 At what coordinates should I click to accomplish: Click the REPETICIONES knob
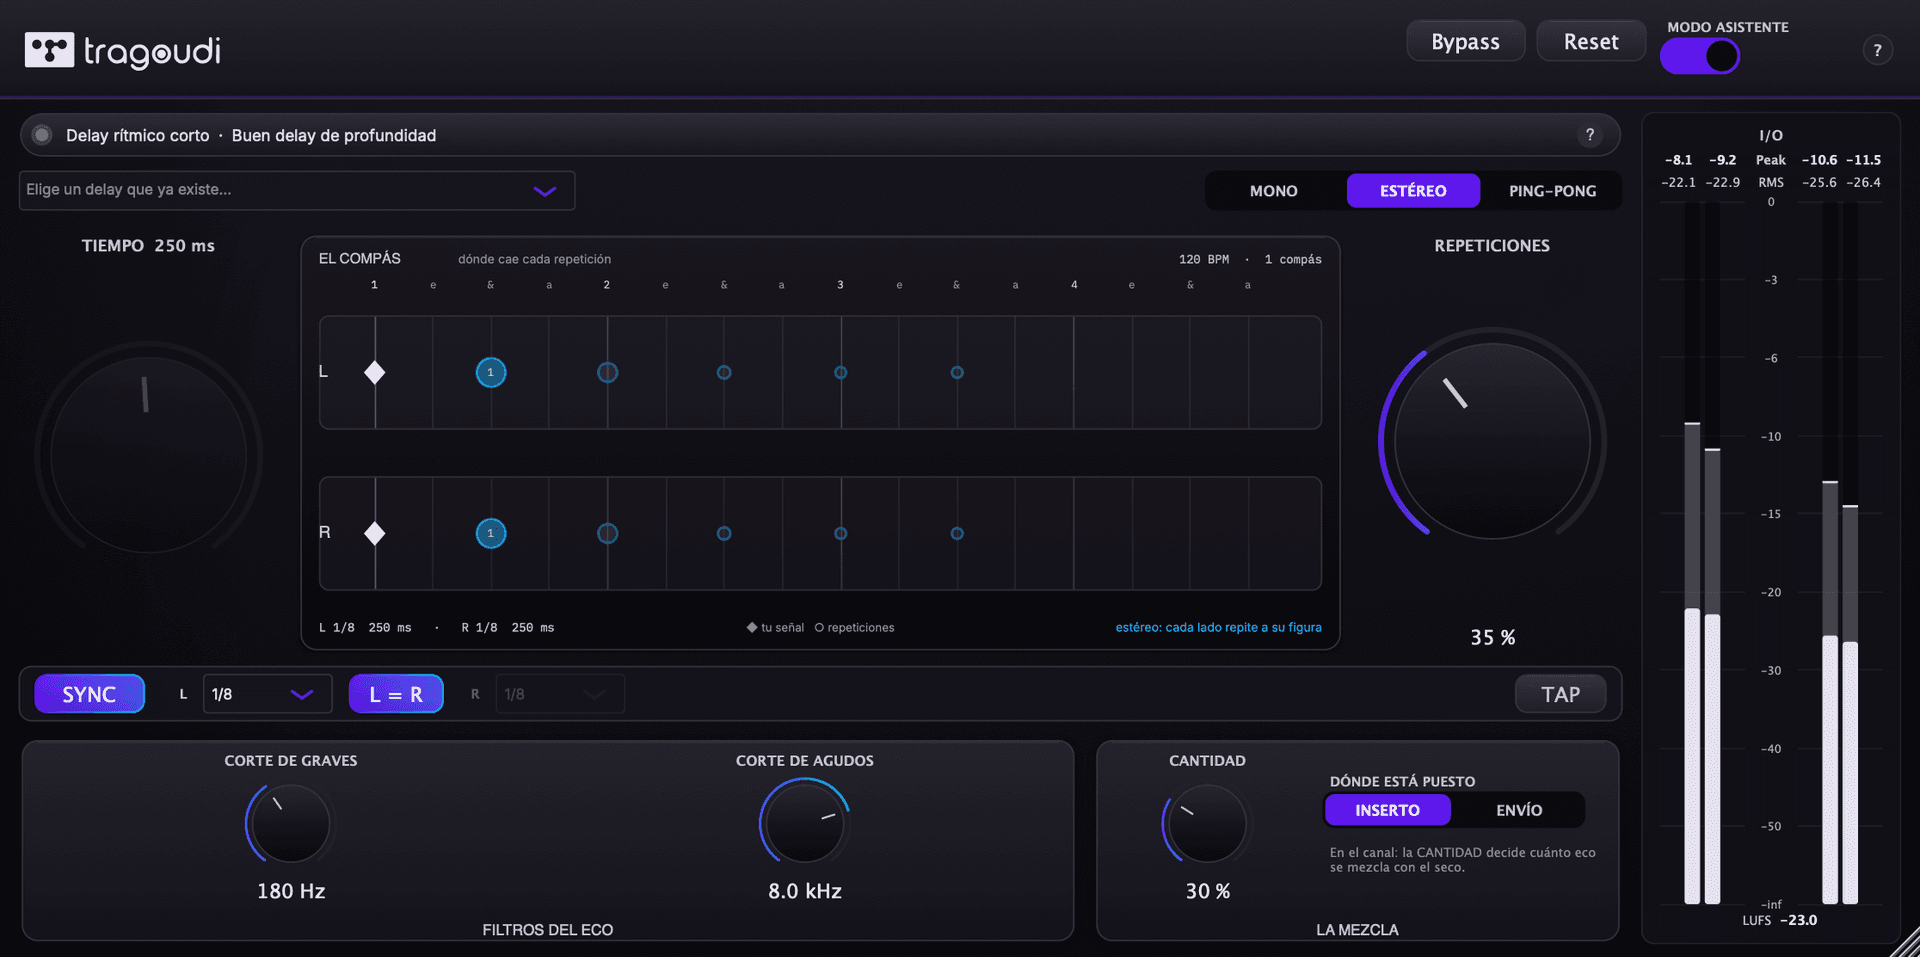tap(1492, 442)
